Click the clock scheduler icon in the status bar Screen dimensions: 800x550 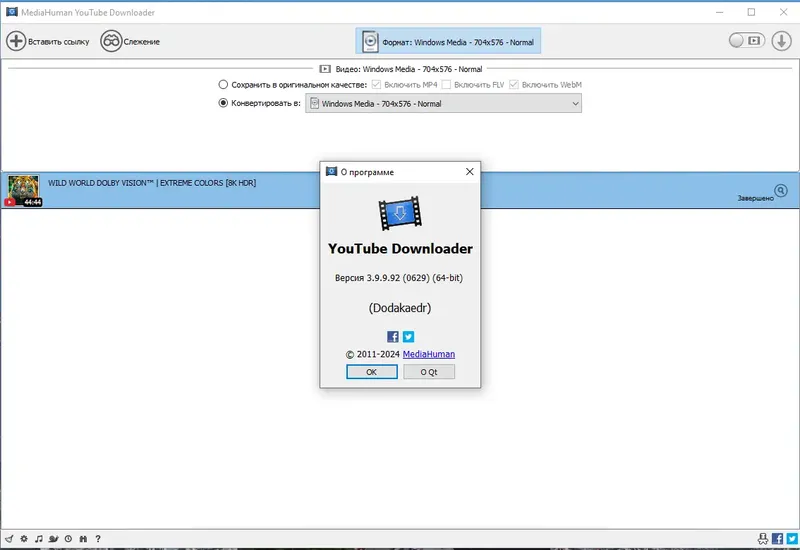[68, 539]
